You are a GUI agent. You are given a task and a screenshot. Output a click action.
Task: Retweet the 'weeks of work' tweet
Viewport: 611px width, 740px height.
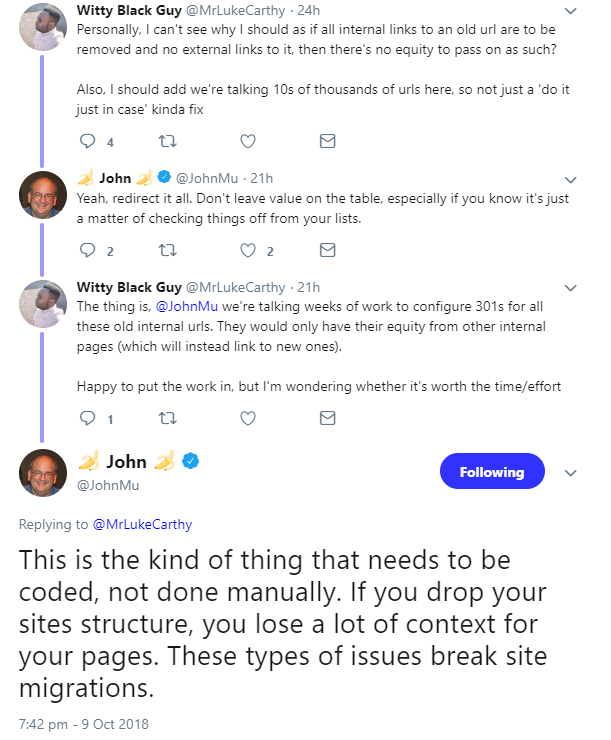click(166, 418)
